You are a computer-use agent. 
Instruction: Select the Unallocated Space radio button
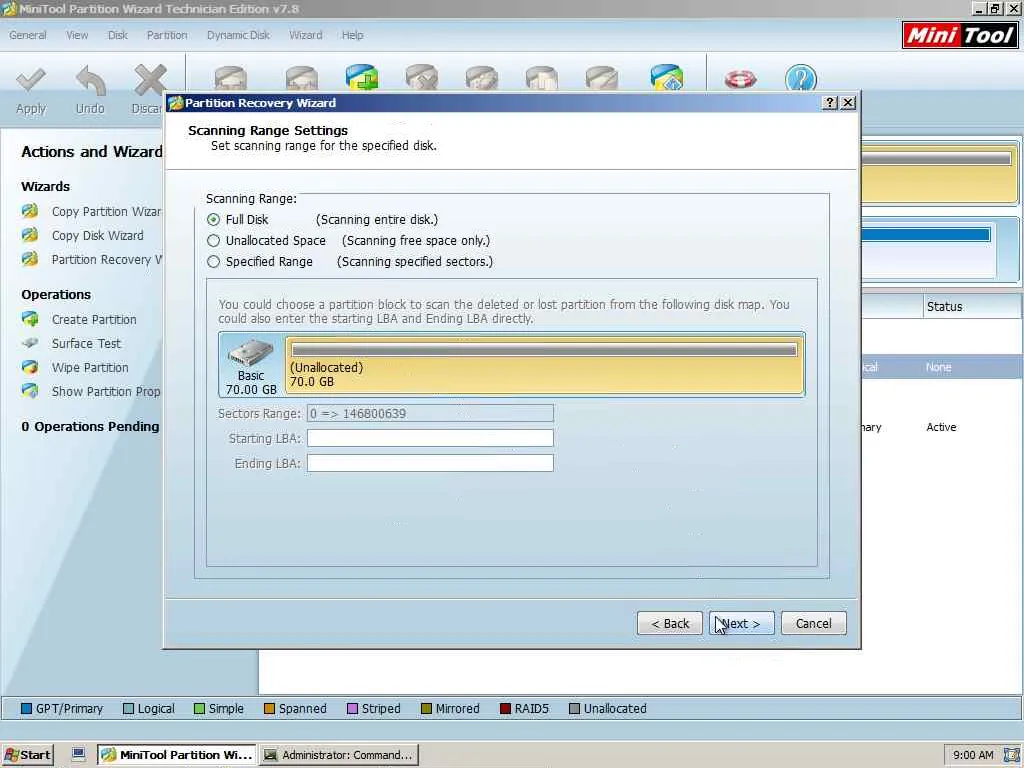click(x=213, y=240)
